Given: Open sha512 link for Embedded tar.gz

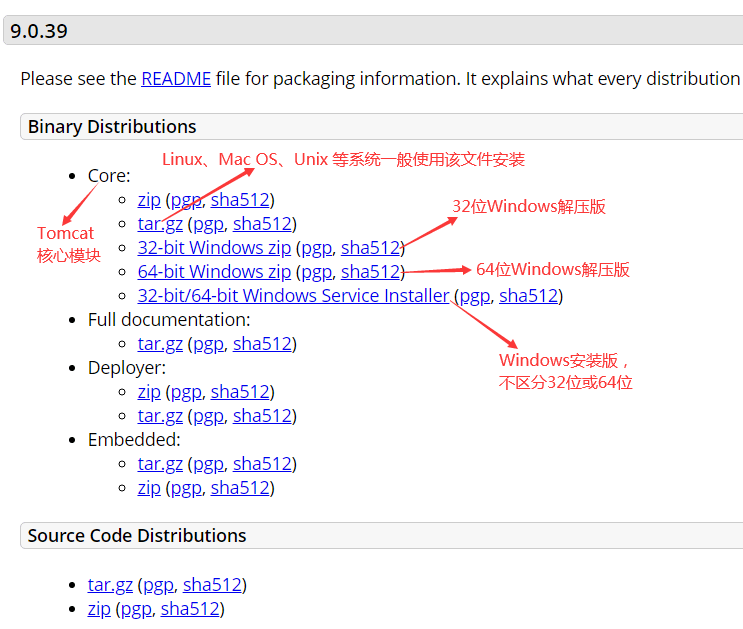Looking at the screenshot, I should pos(262,464).
